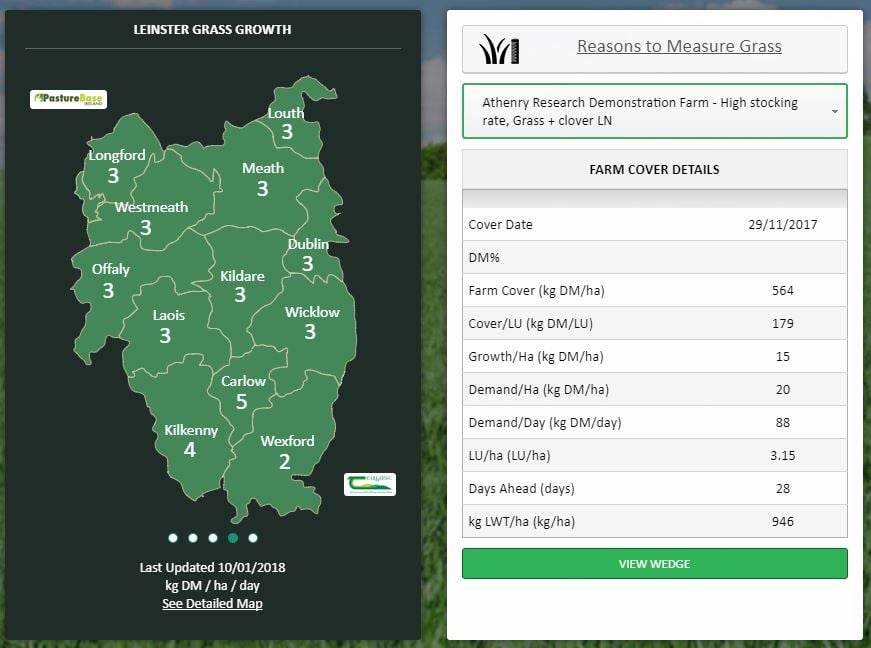
Task: Select Louth county on the map
Action: pos(287,122)
